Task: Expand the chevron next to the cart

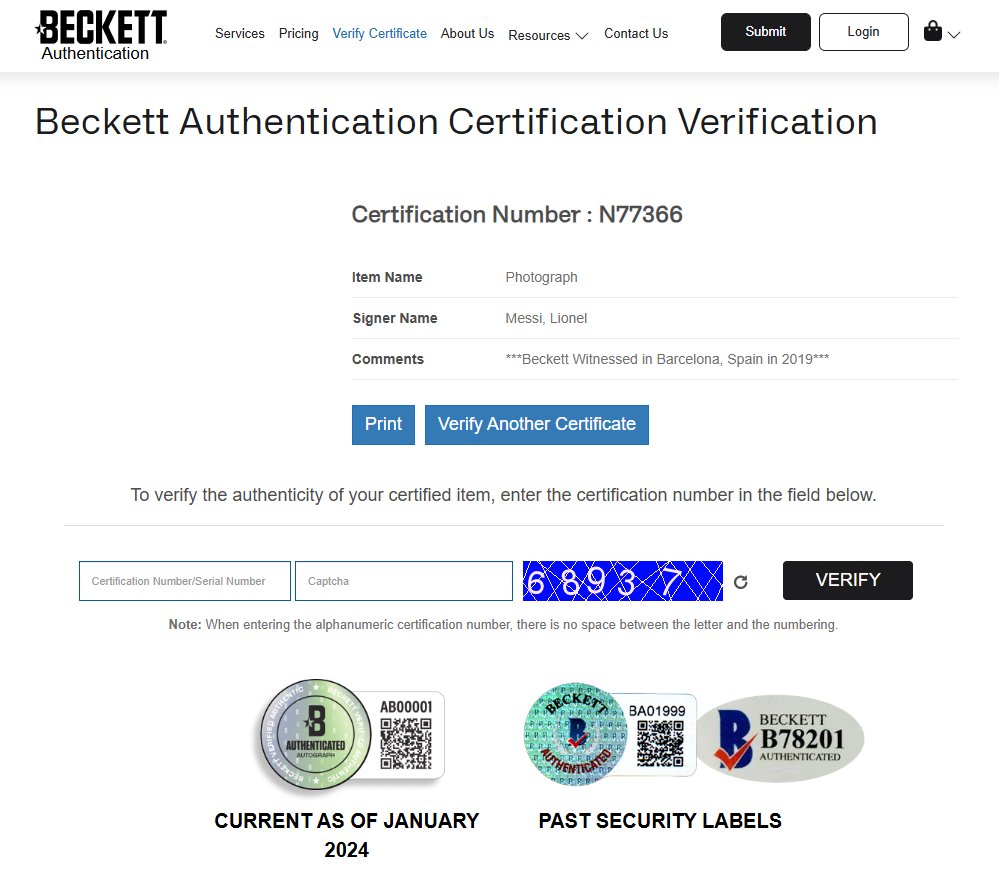Action: click(x=954, y=34)
